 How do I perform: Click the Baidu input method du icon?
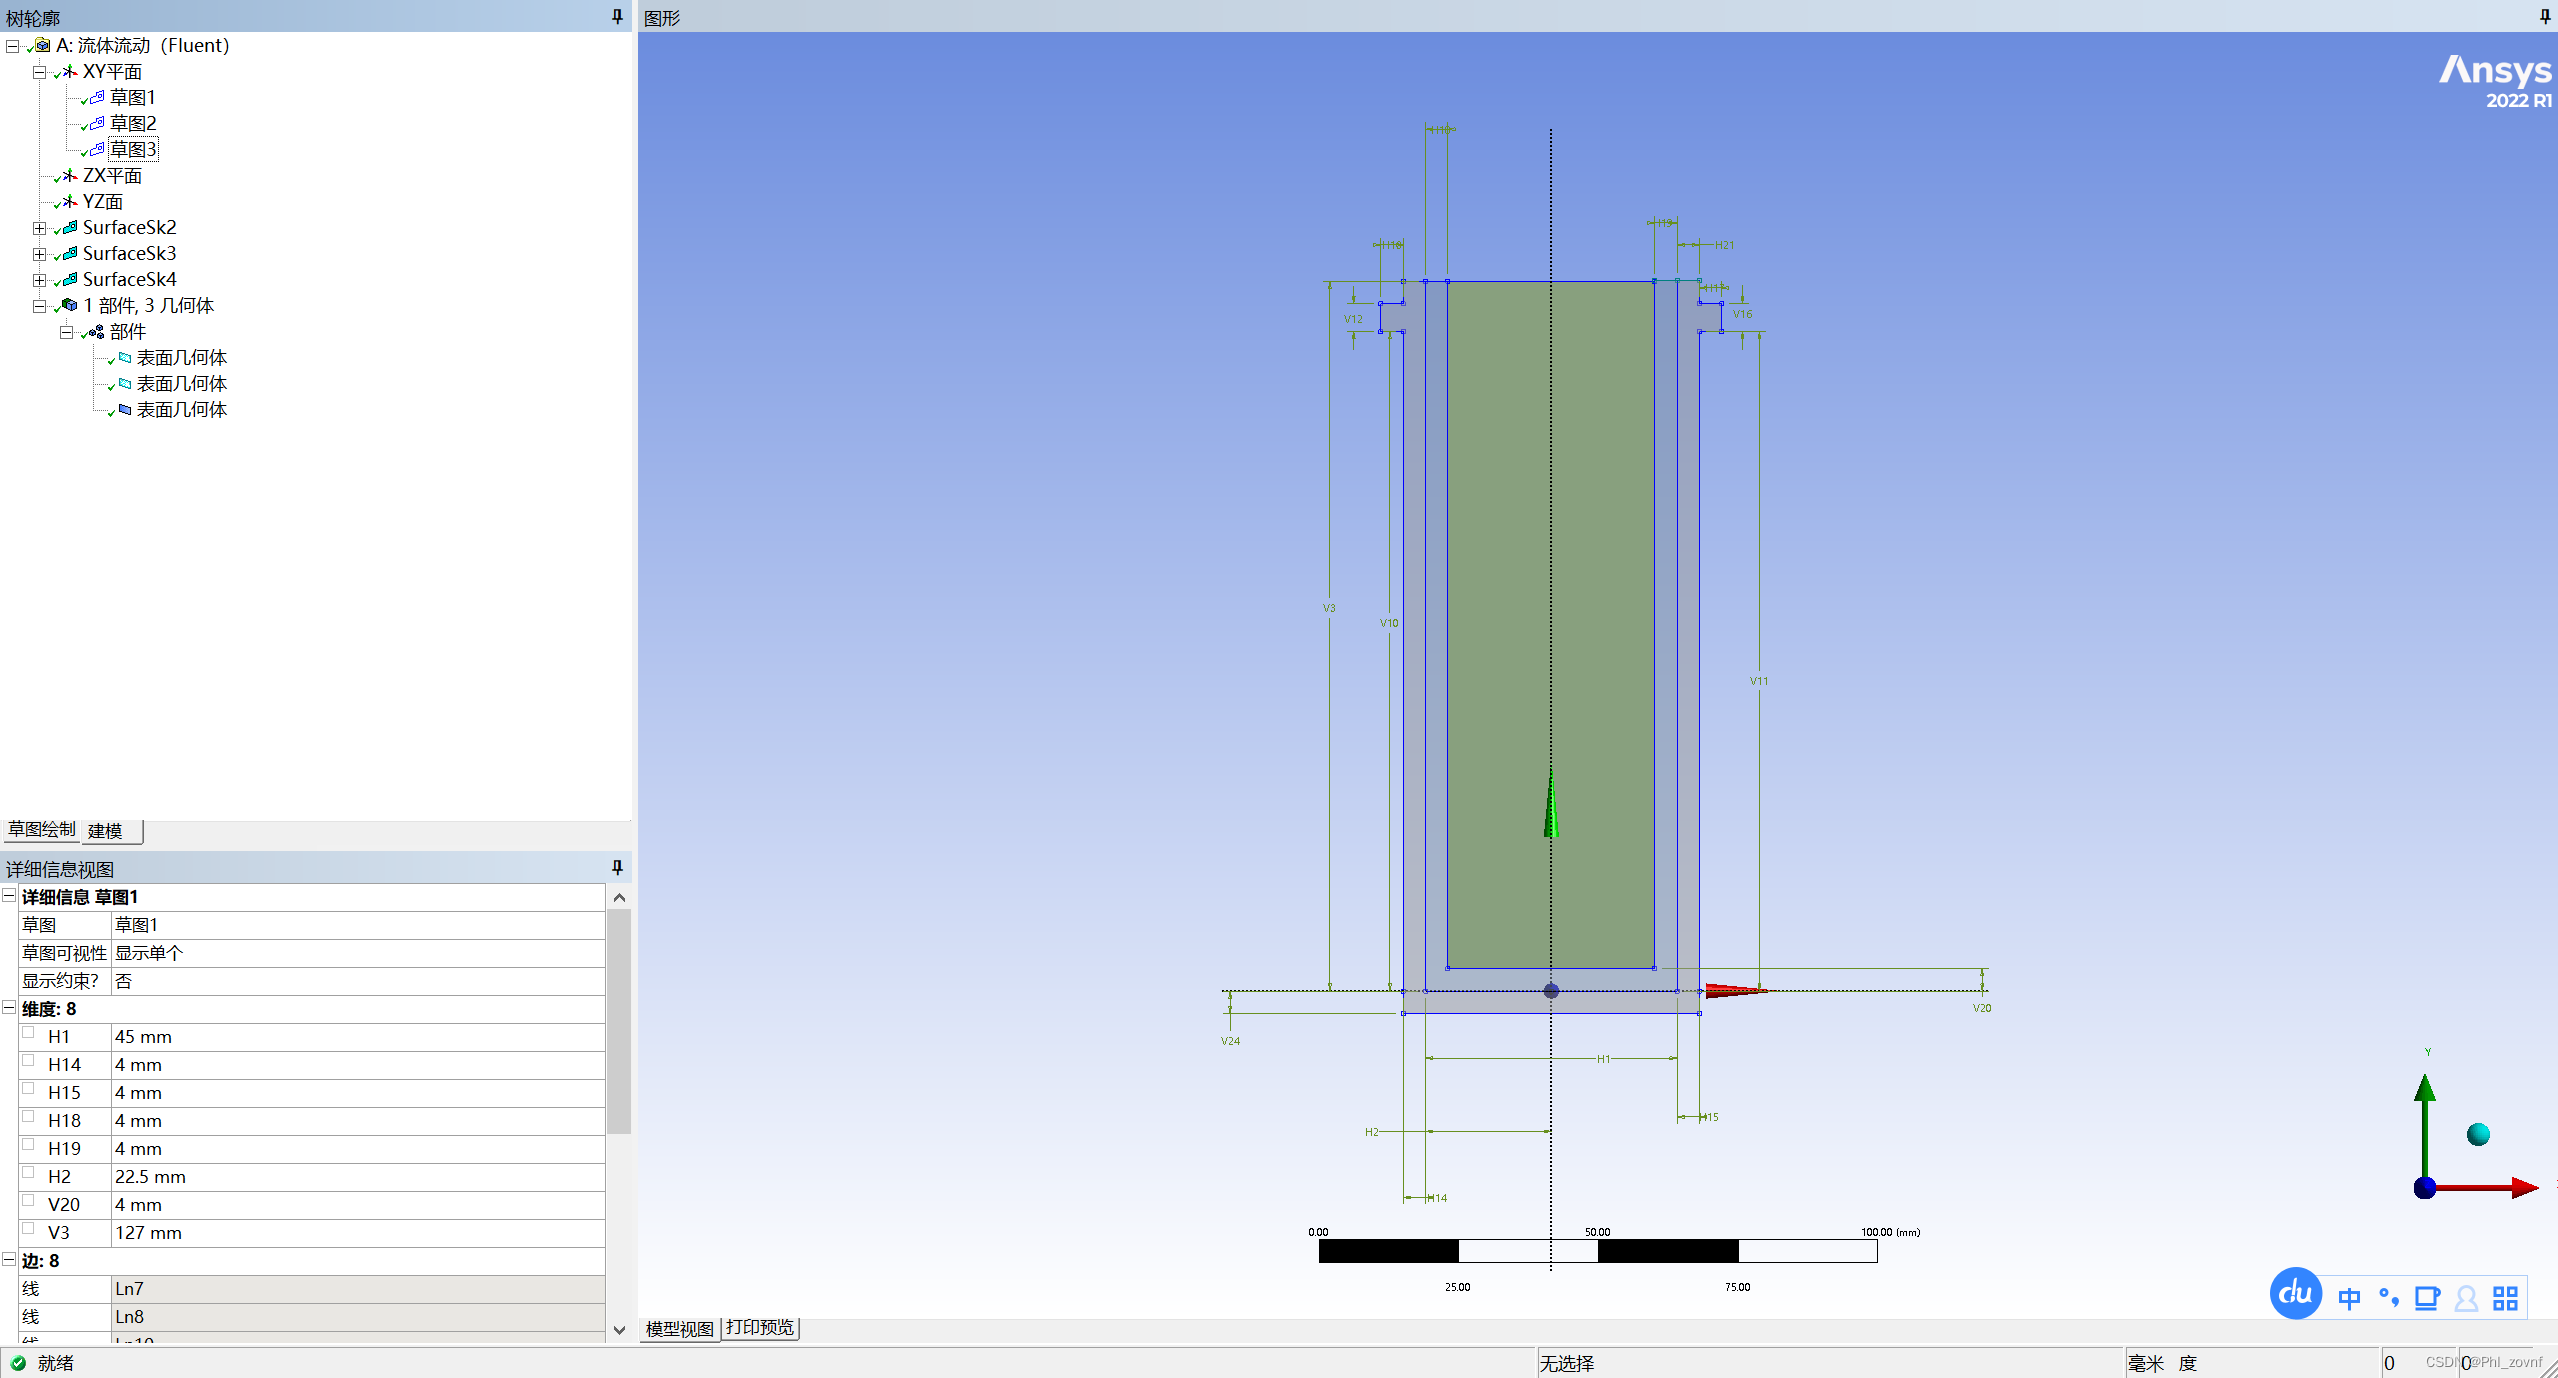click(2295, 1294)
